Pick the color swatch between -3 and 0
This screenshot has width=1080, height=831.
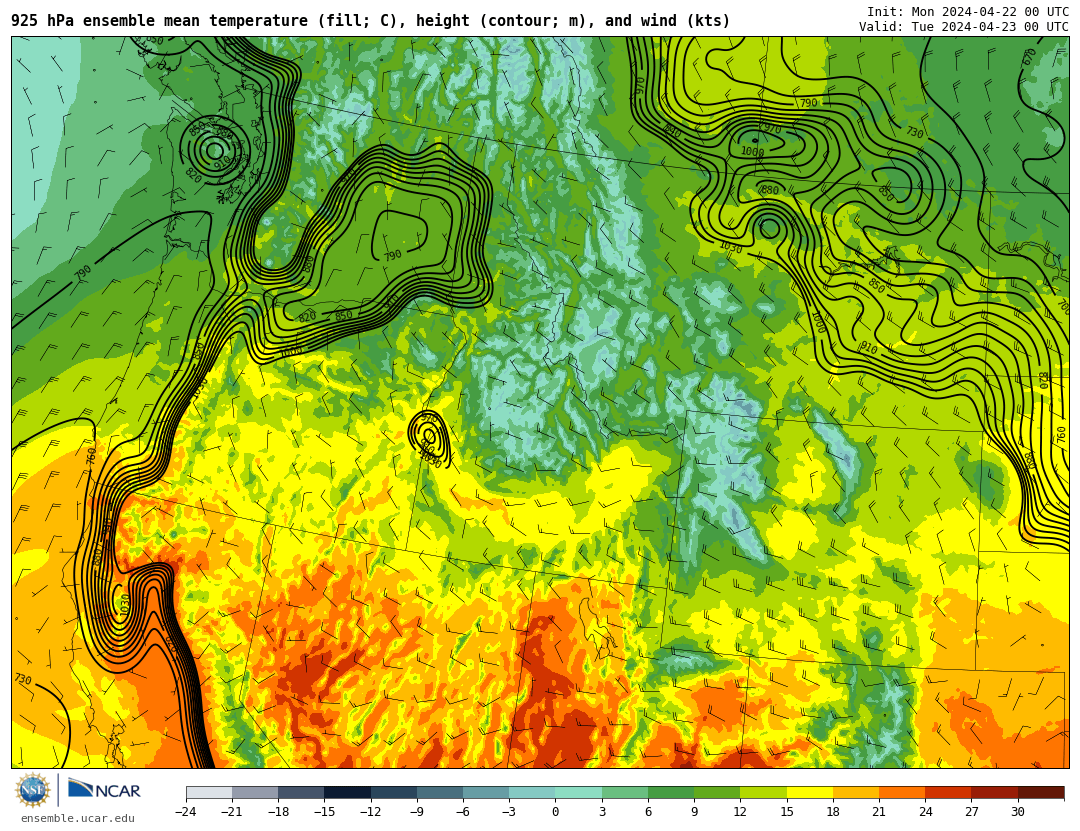point(532,792)
